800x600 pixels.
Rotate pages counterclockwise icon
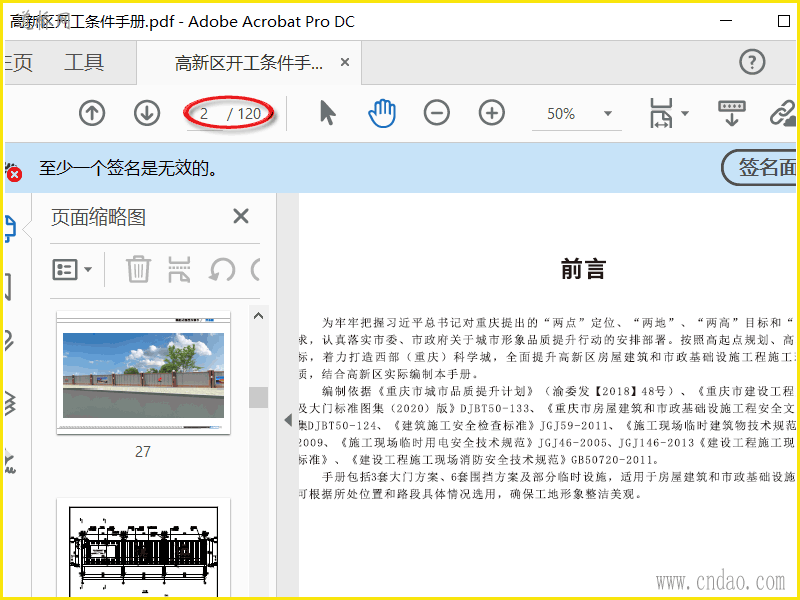pos(222,269)
